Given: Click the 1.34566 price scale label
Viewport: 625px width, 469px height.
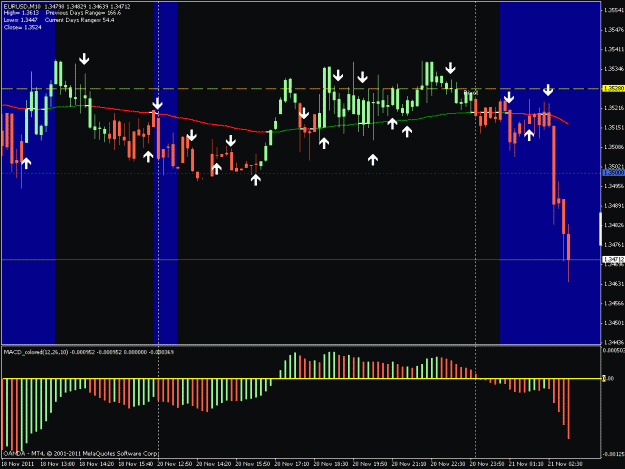Looking at the screenshot, I should click(614, 303).
